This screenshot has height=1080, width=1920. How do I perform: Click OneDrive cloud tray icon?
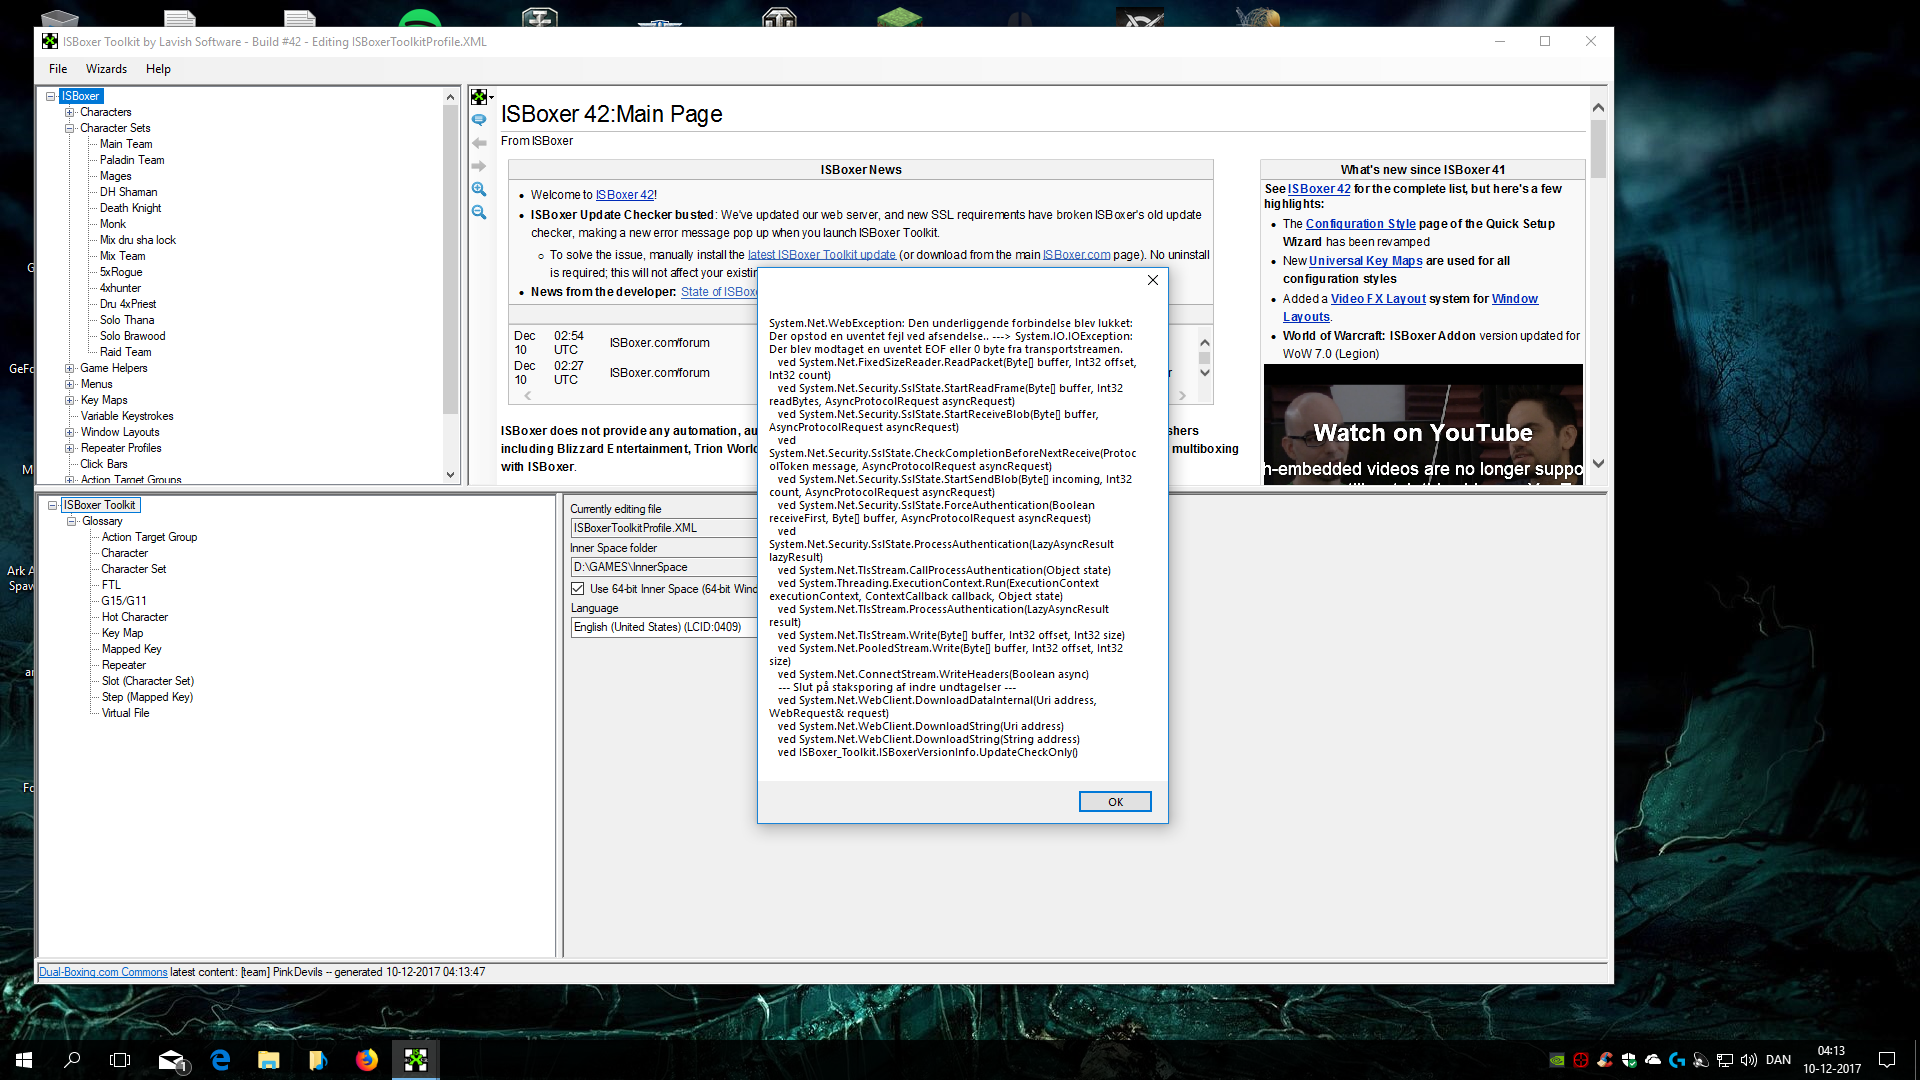(x=1653, y=1060)
